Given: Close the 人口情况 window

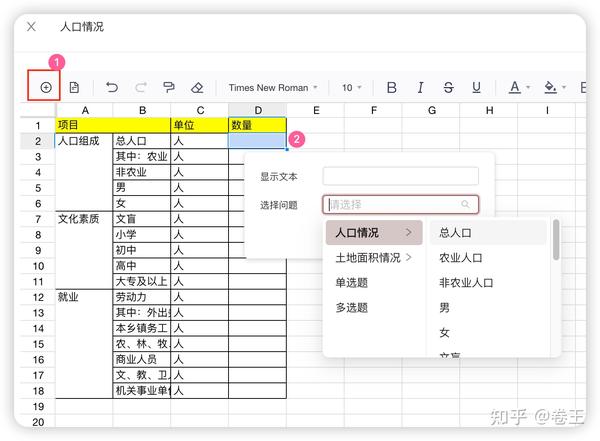Looking at the screenshot, I should (x=31, y=26).
